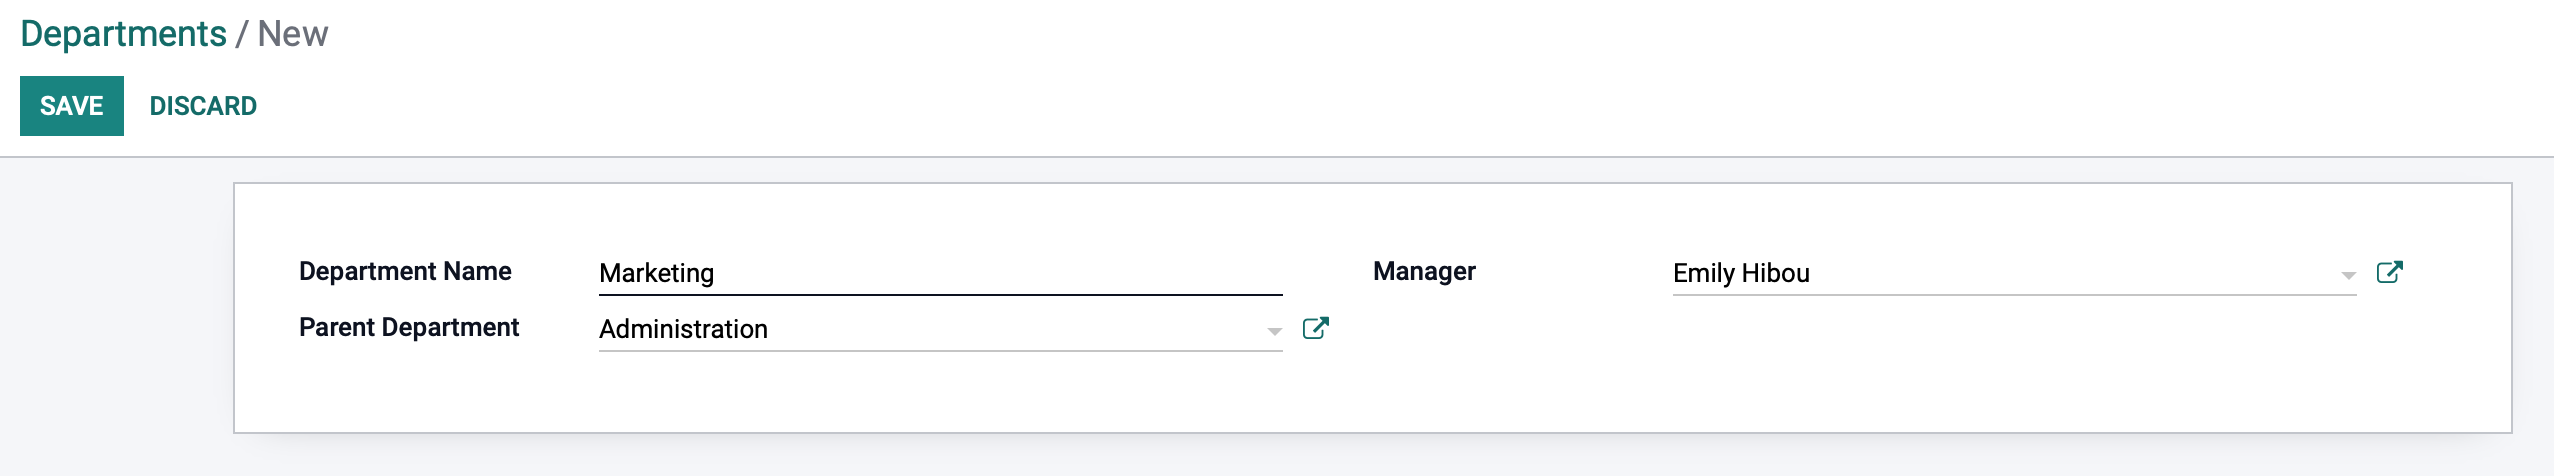
Task: Select the New breadcrumb item
Action: (293, 34)
